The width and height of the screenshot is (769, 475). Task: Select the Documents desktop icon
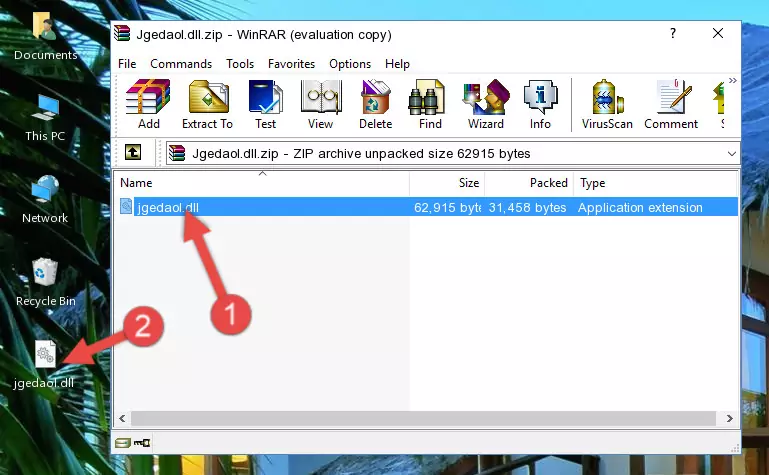click(45, 37)
